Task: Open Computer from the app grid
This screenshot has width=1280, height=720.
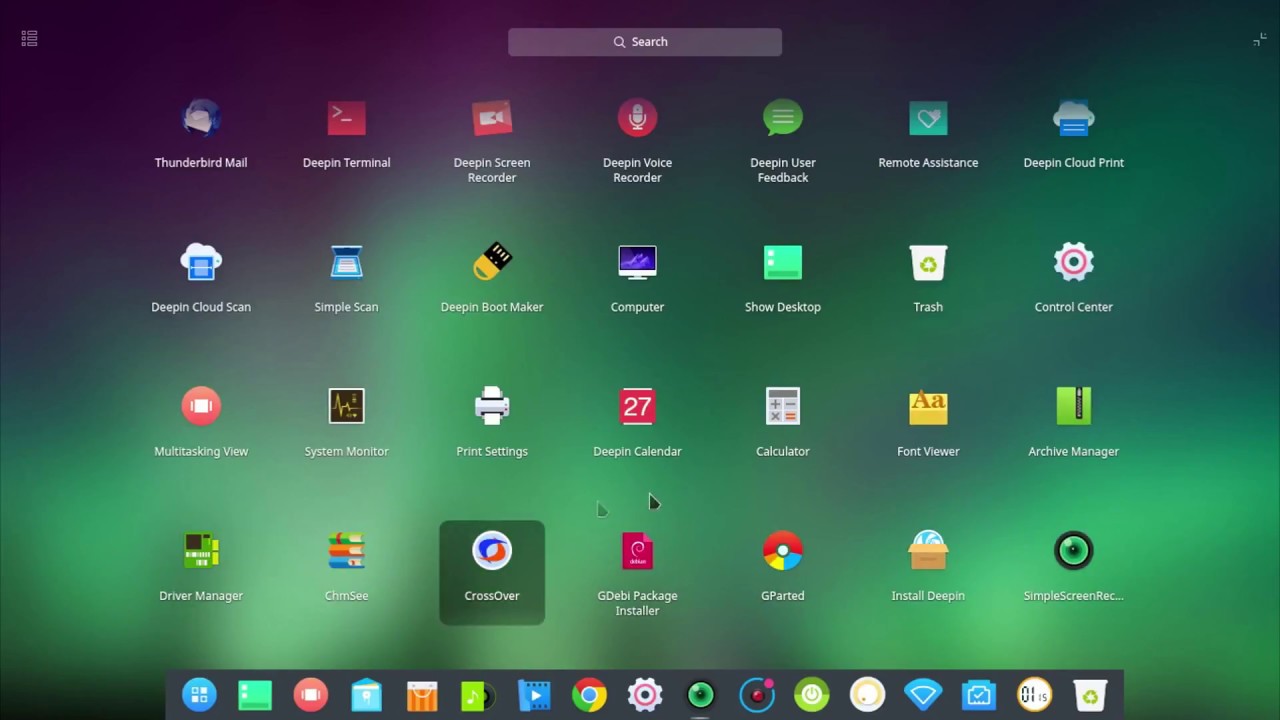Action: click(x=637, y=262)
